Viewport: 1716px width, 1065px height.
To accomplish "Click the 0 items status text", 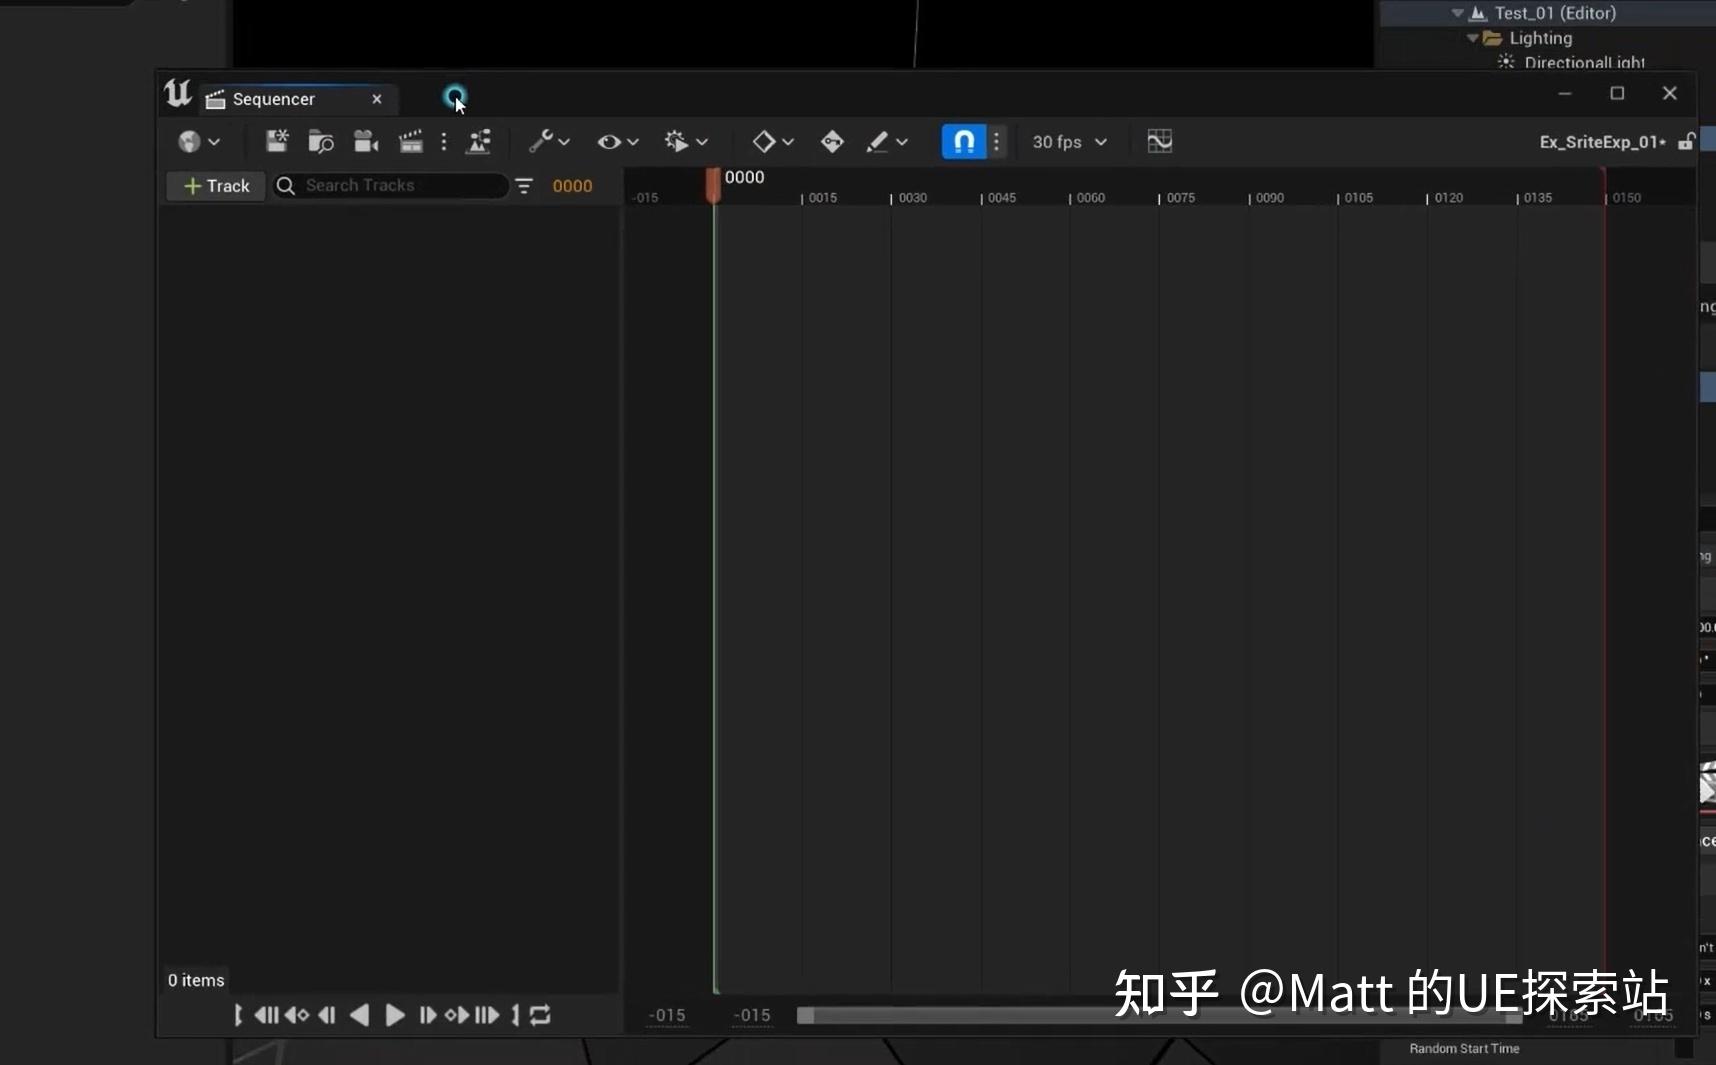I will 196,980.
